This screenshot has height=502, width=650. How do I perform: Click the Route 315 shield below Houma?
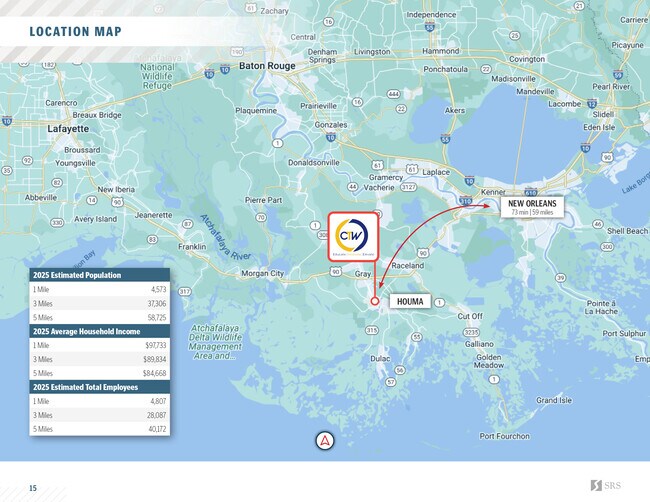pos(372,329)
